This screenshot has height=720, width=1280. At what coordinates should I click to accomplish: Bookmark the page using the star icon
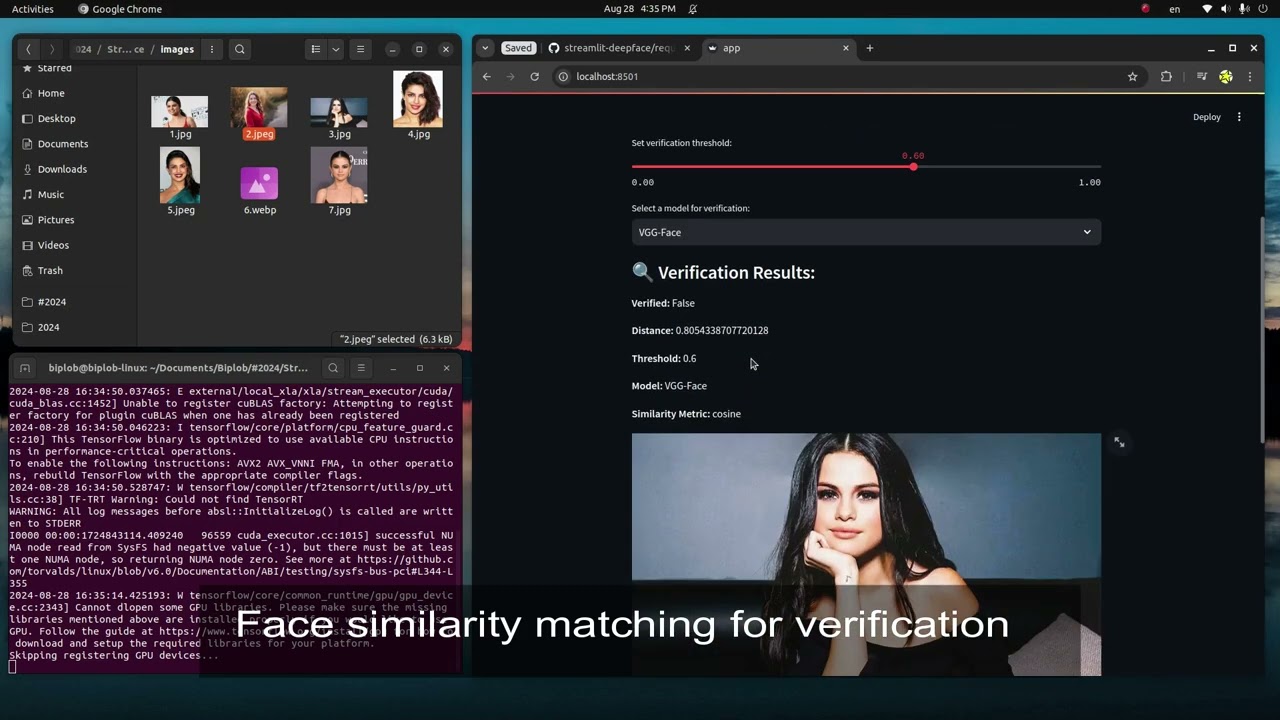1132,76
